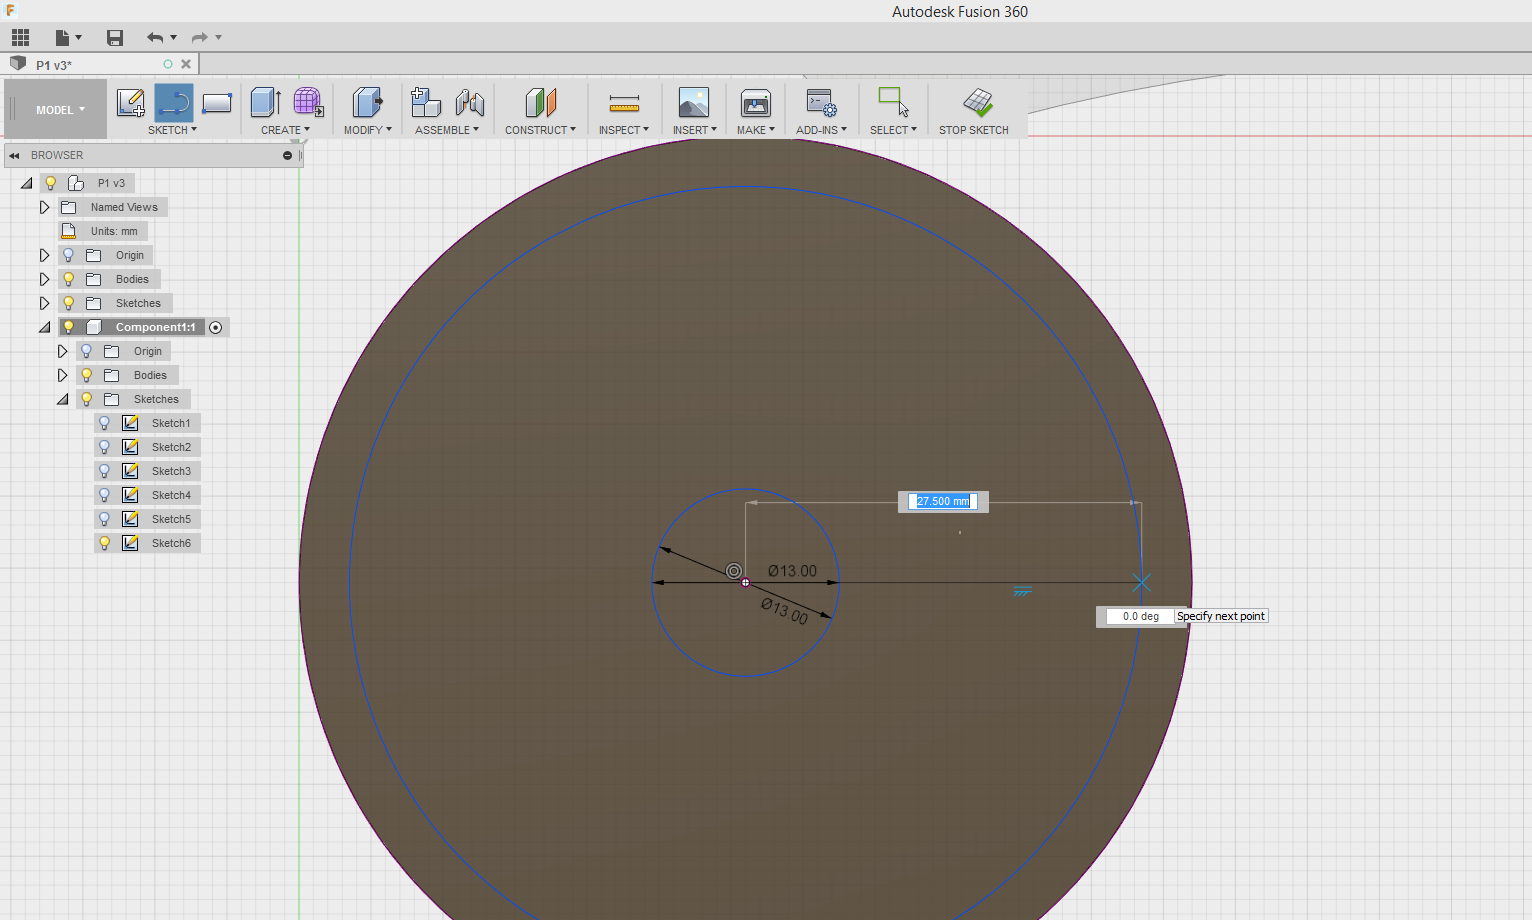
Task: Collapse the Component1:1 node
Action: coord(45,327)
